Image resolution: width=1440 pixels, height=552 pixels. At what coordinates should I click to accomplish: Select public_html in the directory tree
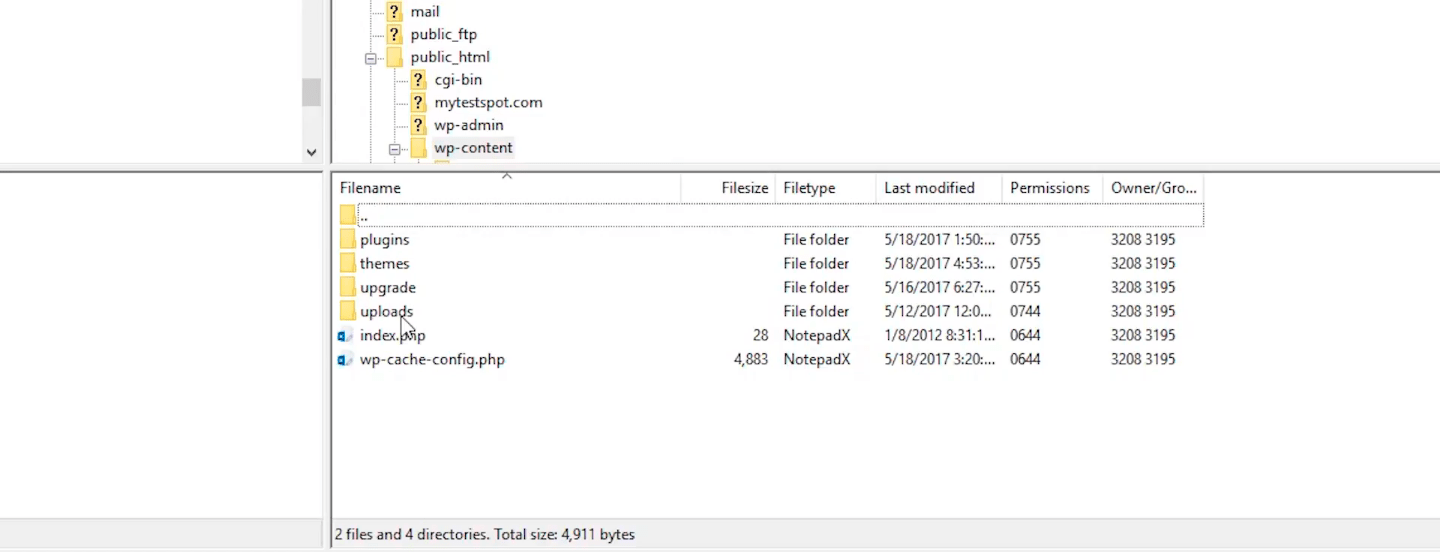(450, 57)
